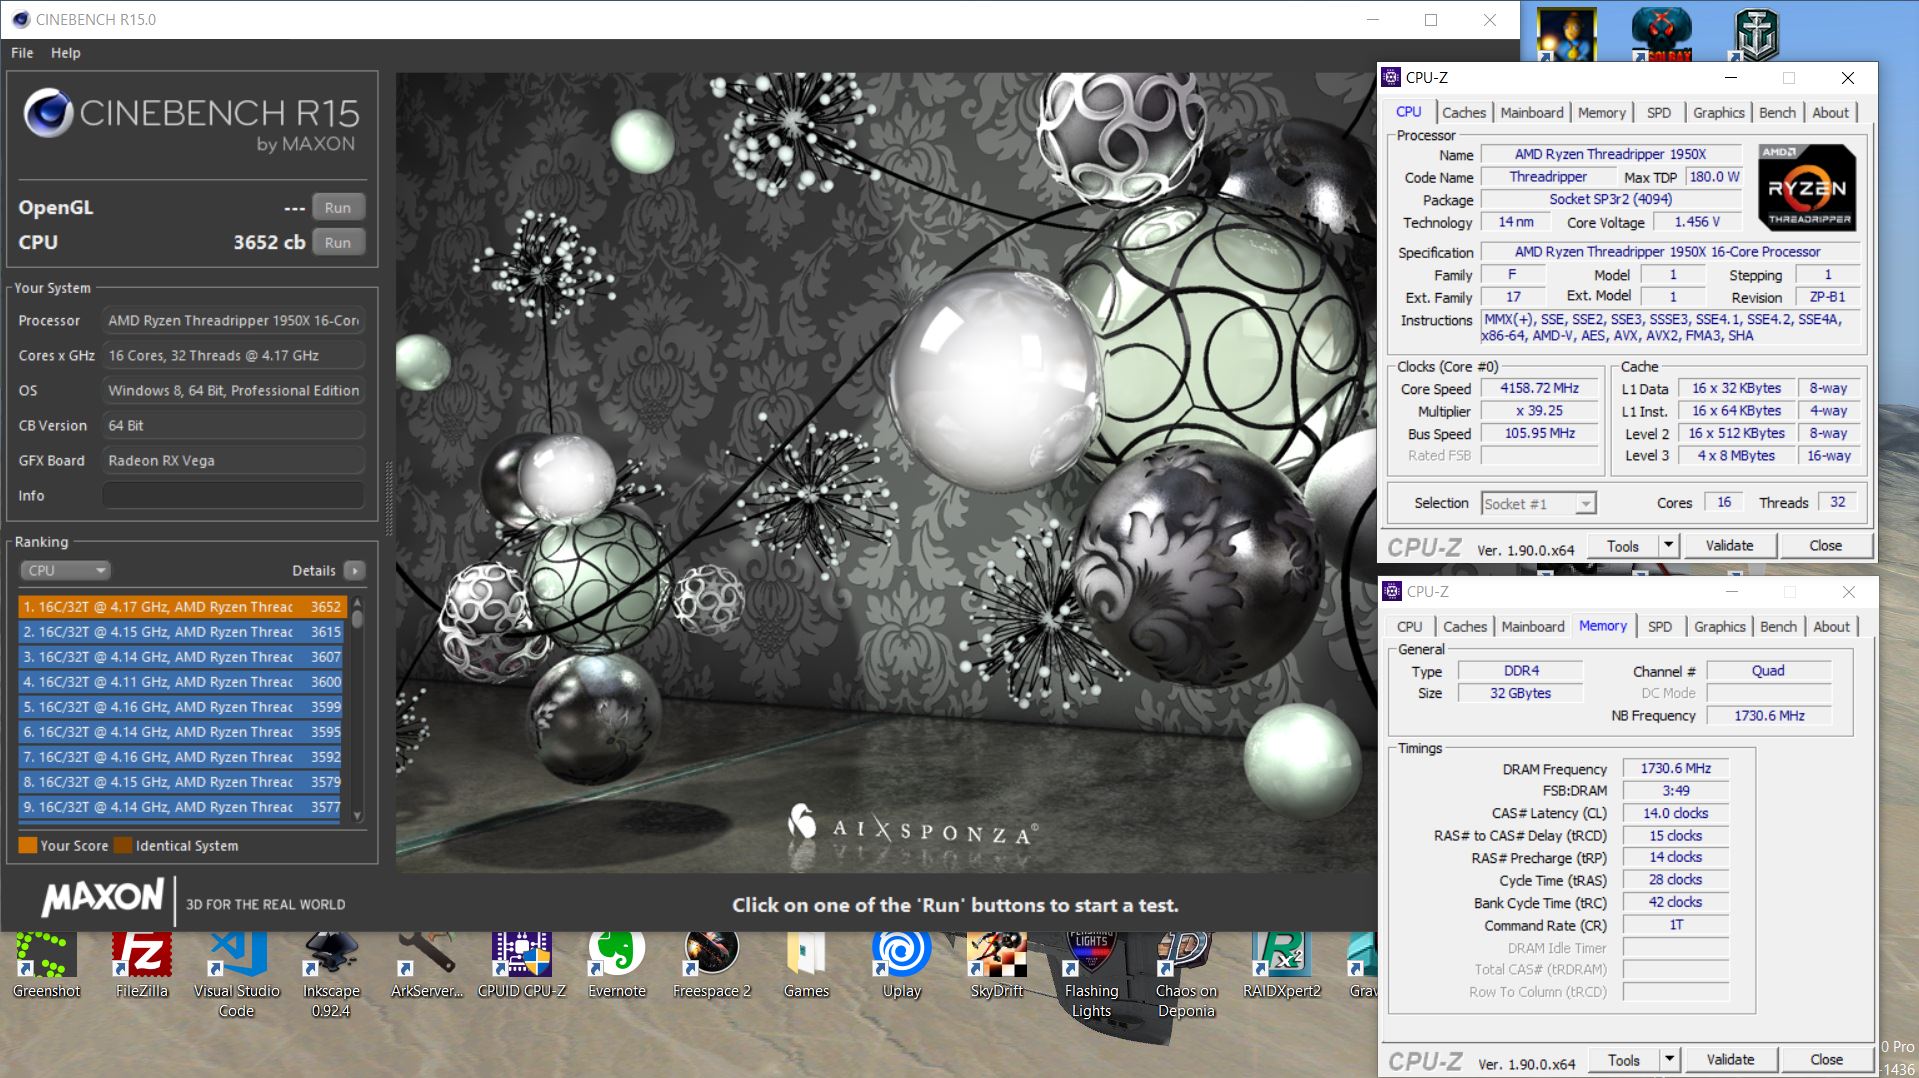The image size is (1919, 1078).
Task: Click the Processor field in Your System
Action: tap(233, 320)
